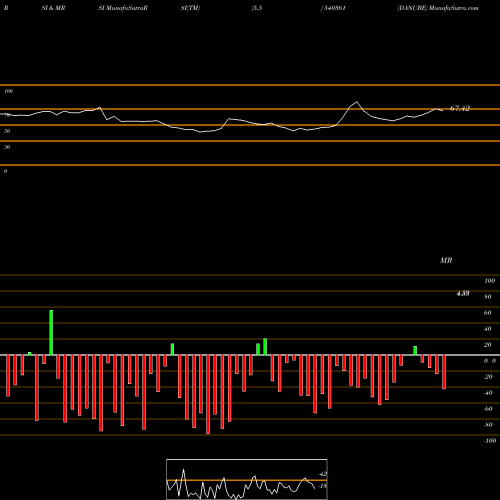Screen dimensions: 500x500
Task: Click the stock code 540361 text
Action: [x=334, y=8]
